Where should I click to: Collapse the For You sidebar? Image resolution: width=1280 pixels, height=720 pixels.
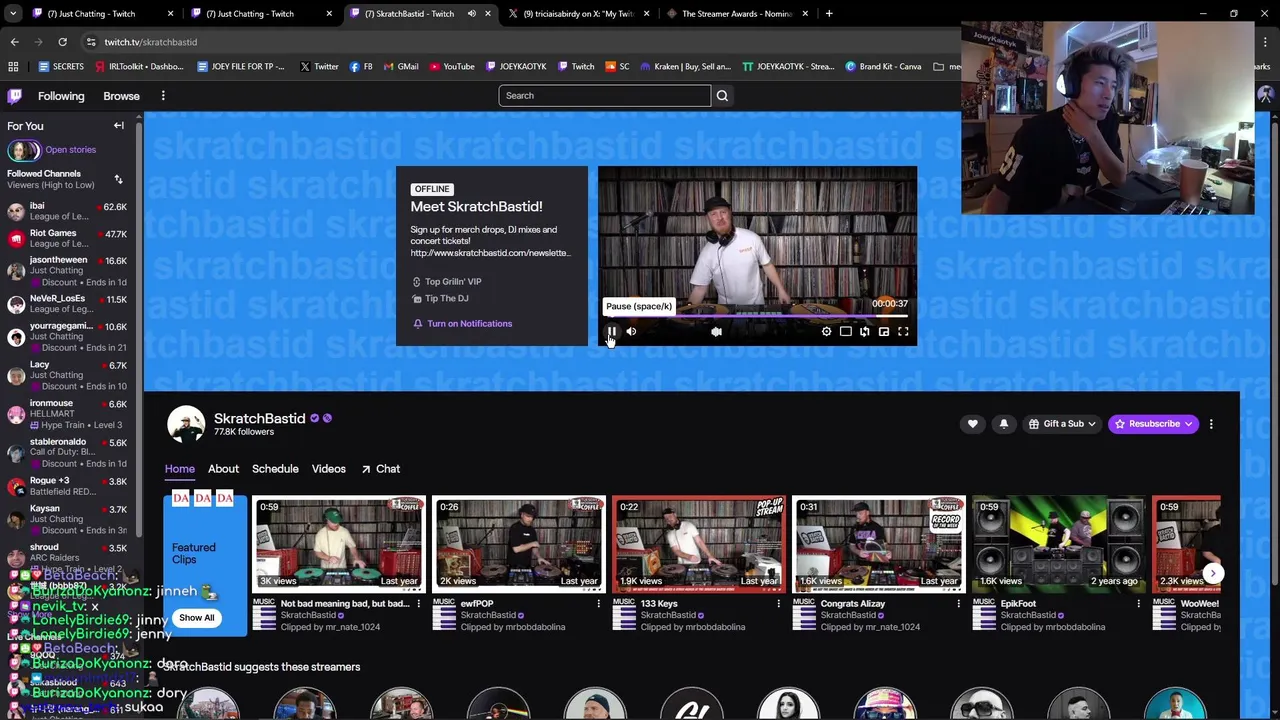[118, 126]
